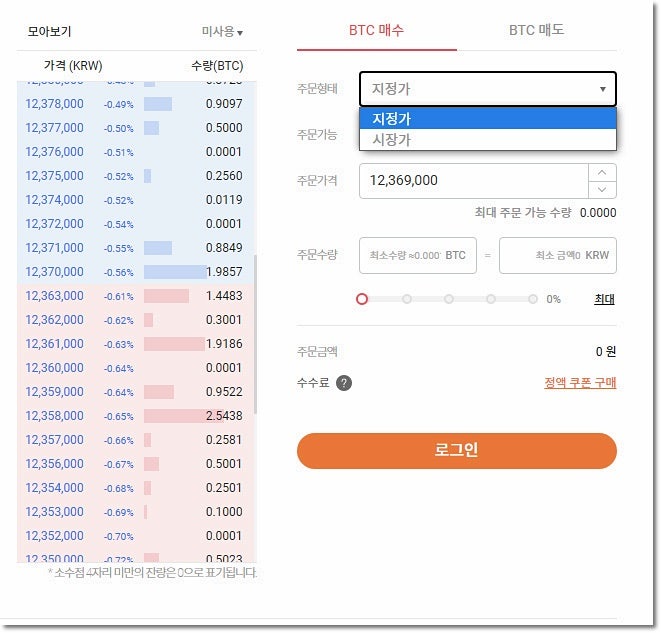
Task: Select the last step of percent slider
Action: (x=533, y=299)
